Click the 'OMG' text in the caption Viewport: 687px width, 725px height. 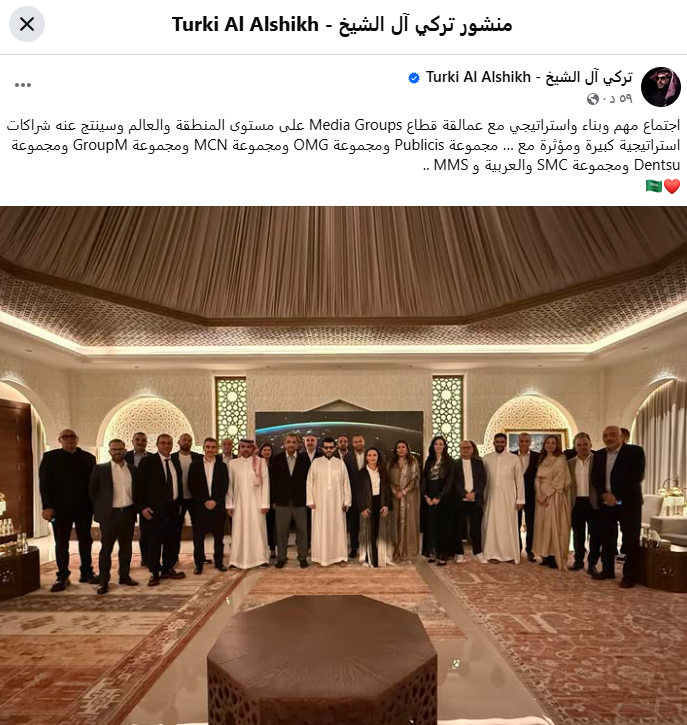311,145
